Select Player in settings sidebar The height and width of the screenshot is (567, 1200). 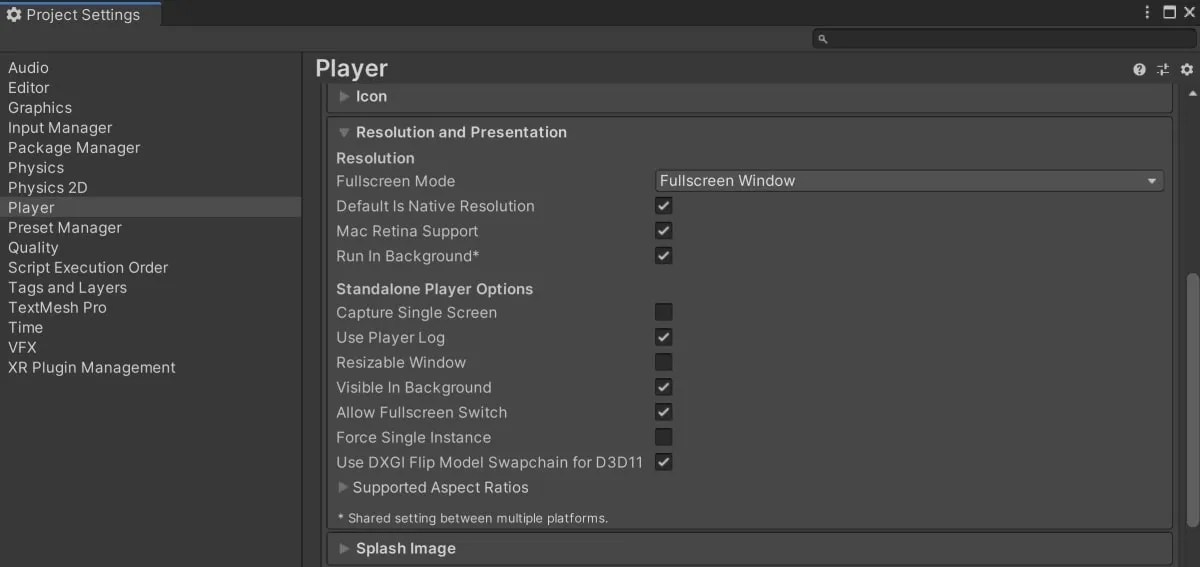click(x=150, y=208)
